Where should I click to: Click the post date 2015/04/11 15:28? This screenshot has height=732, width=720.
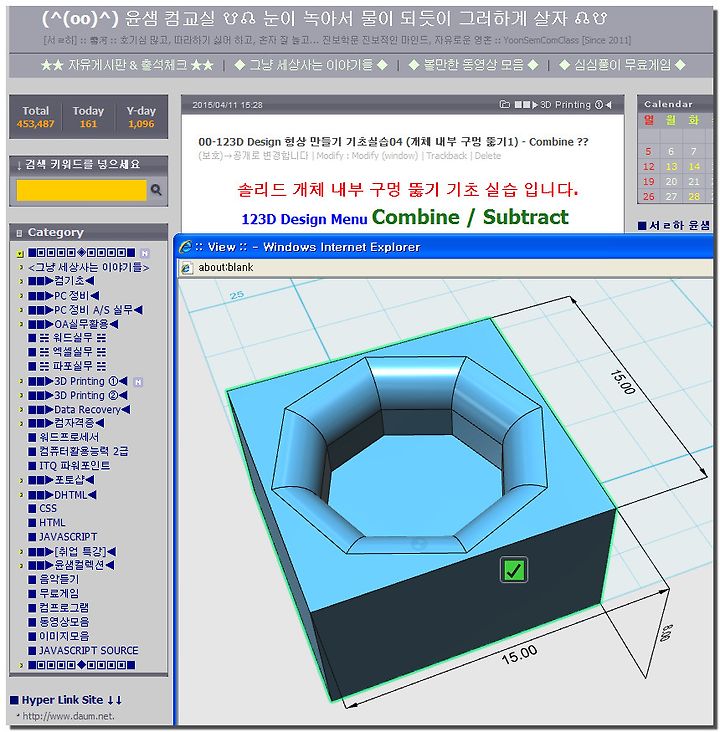[227, 105]
